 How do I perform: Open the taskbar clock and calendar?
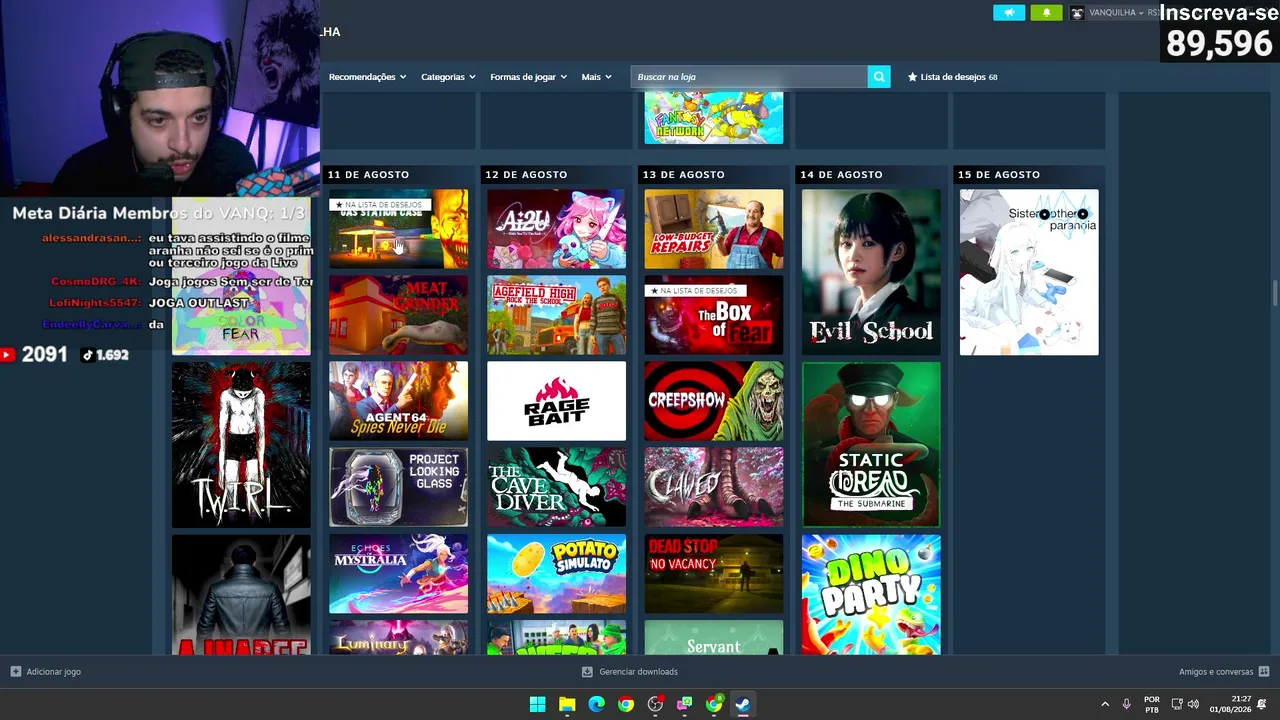(x=1230, y=704)
